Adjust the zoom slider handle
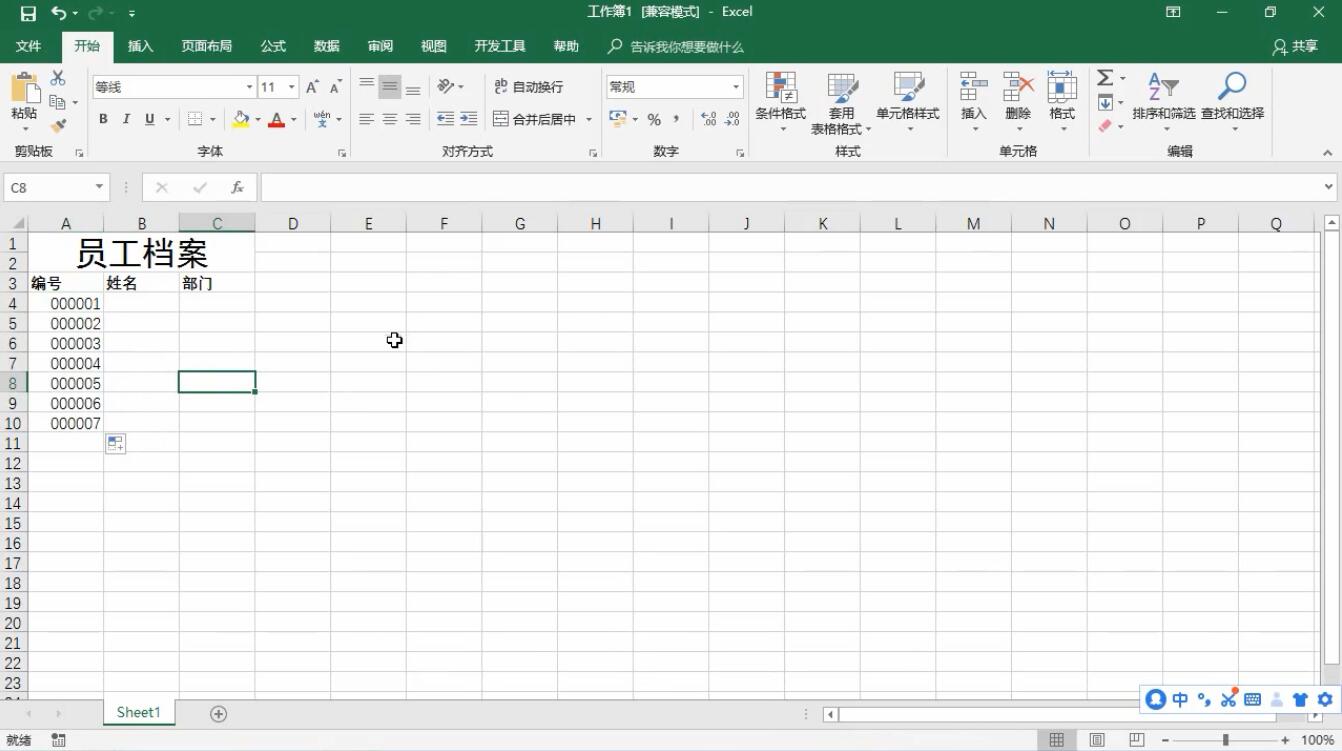1342x751 pixels. (x=1225, y=740)
